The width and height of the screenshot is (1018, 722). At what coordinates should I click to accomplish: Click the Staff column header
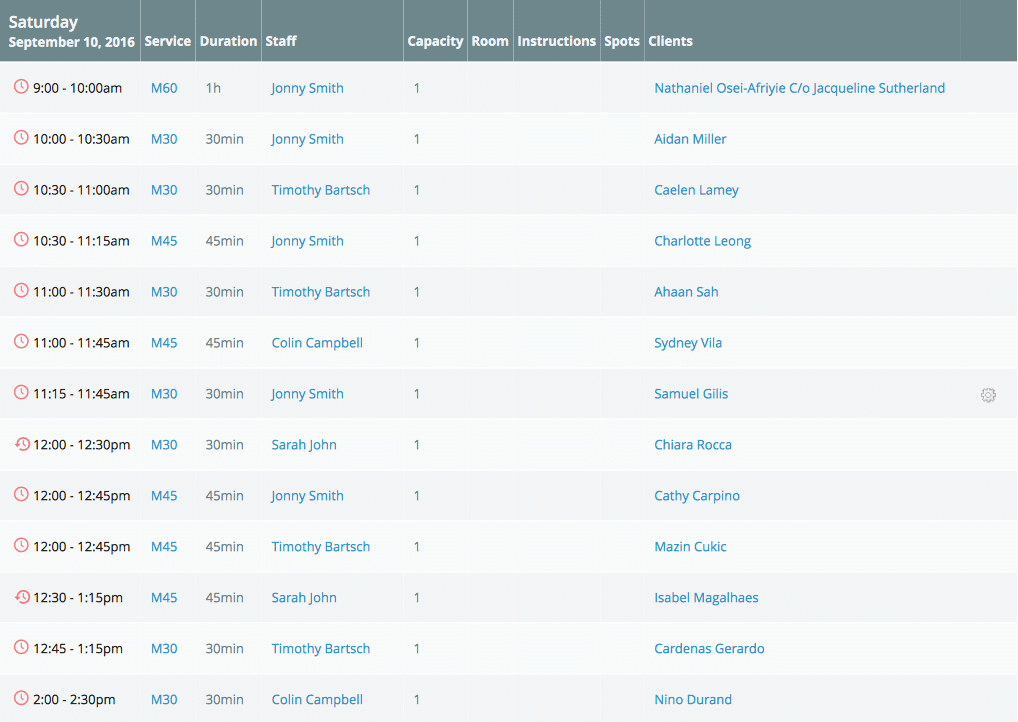point(281,41)
